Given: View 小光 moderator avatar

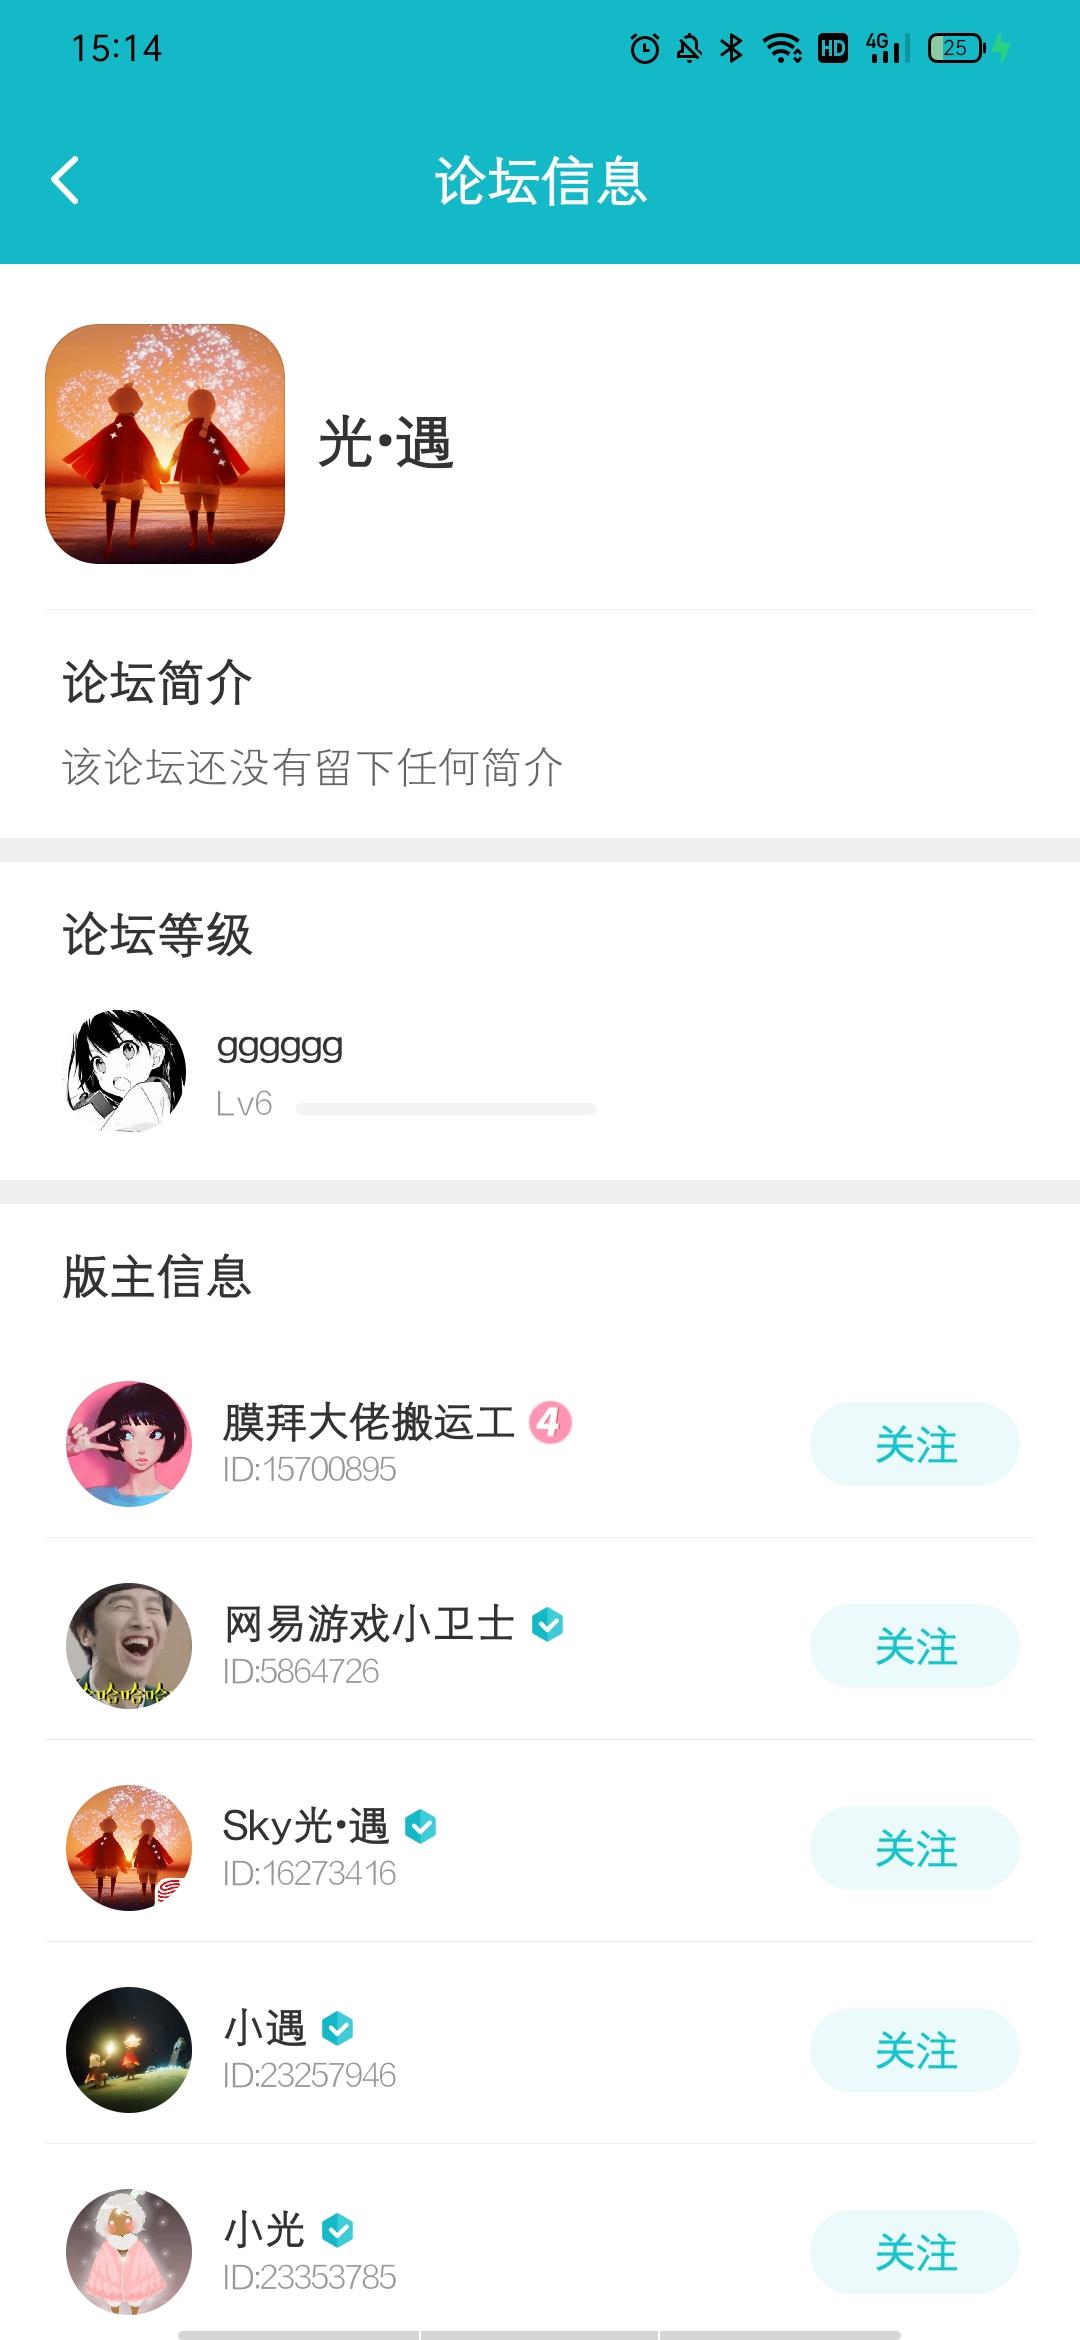Looking at the screenshot, I should pos(129,2252).
